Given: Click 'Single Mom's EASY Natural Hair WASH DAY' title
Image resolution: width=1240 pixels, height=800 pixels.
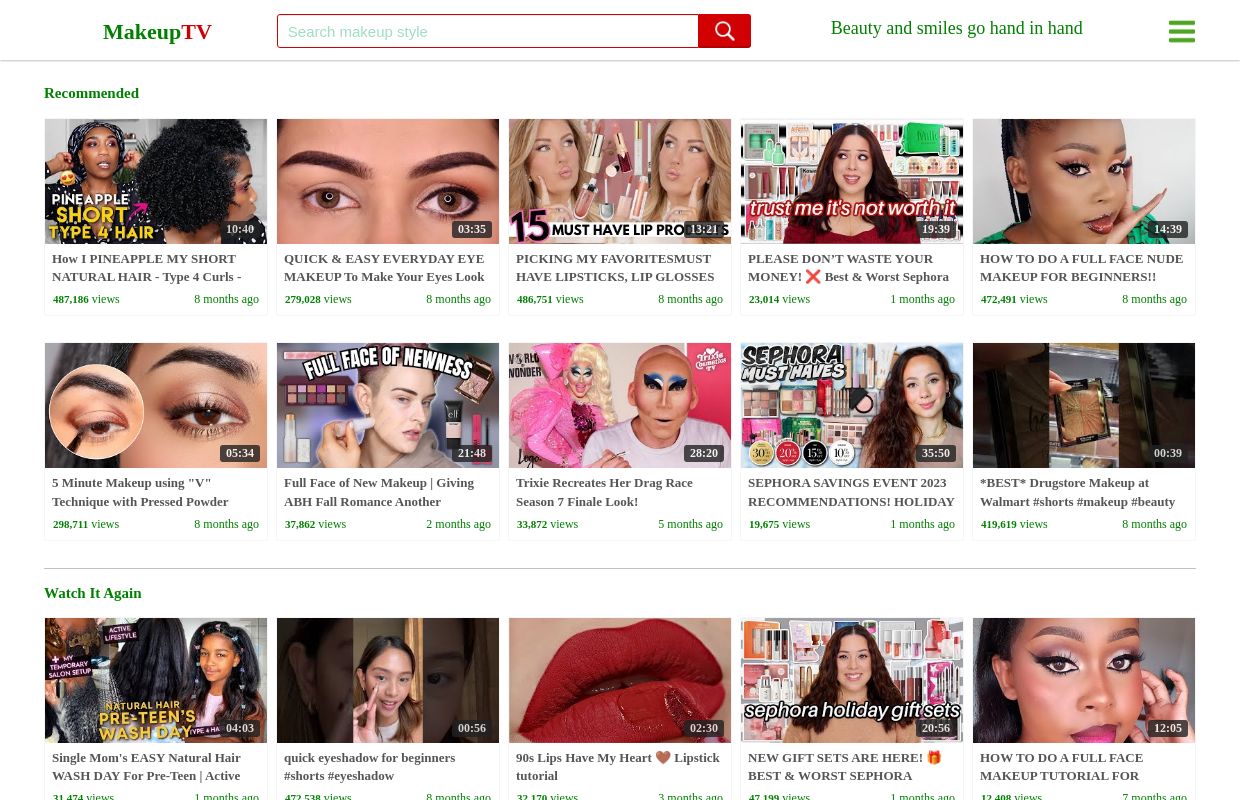Looking at the screenshot, I should (146, 766).
